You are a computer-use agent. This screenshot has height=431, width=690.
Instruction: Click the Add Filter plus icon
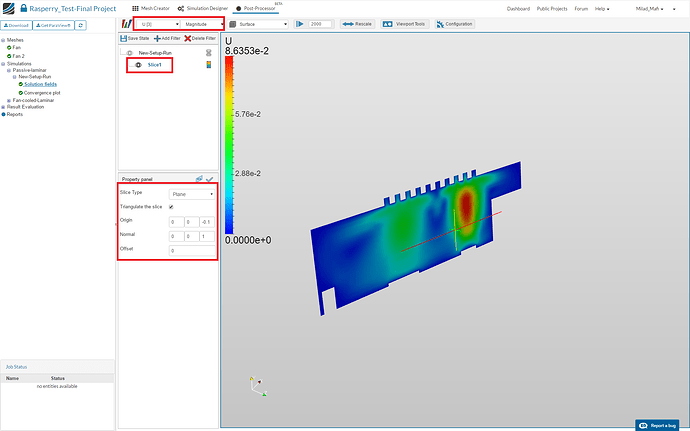click(156, 37)
